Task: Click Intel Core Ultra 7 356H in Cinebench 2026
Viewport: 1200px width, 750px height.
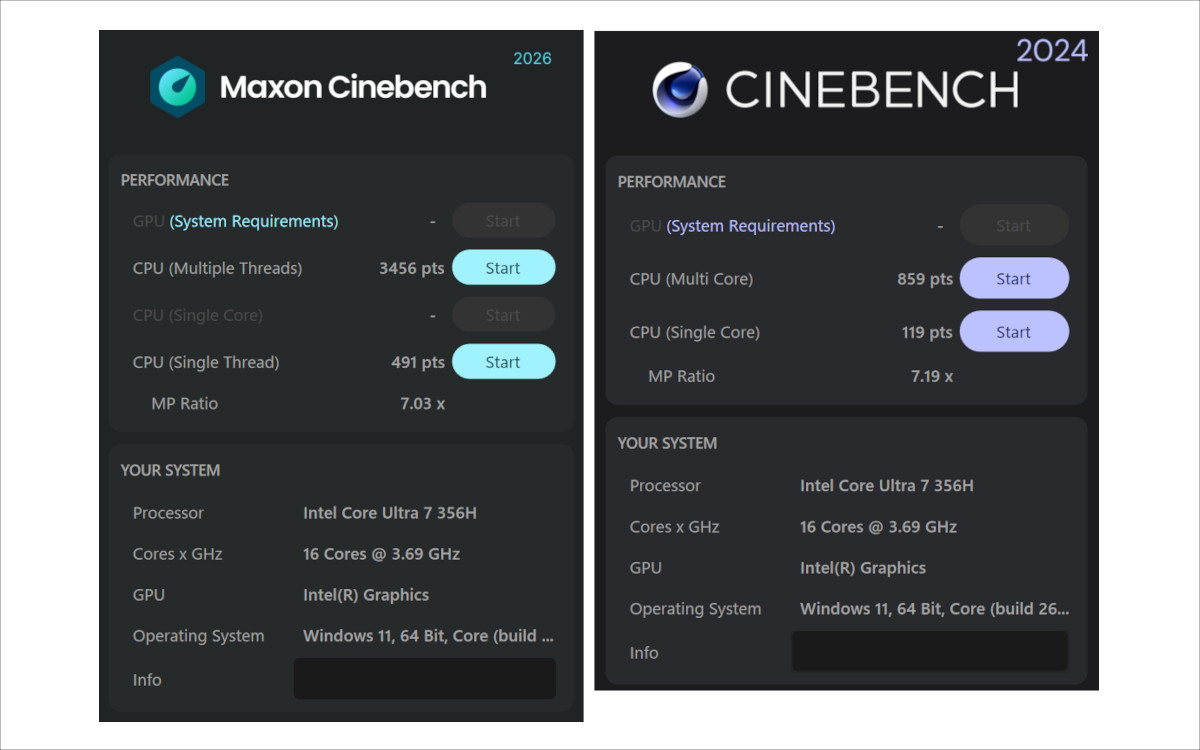Action: click(390, 513)
